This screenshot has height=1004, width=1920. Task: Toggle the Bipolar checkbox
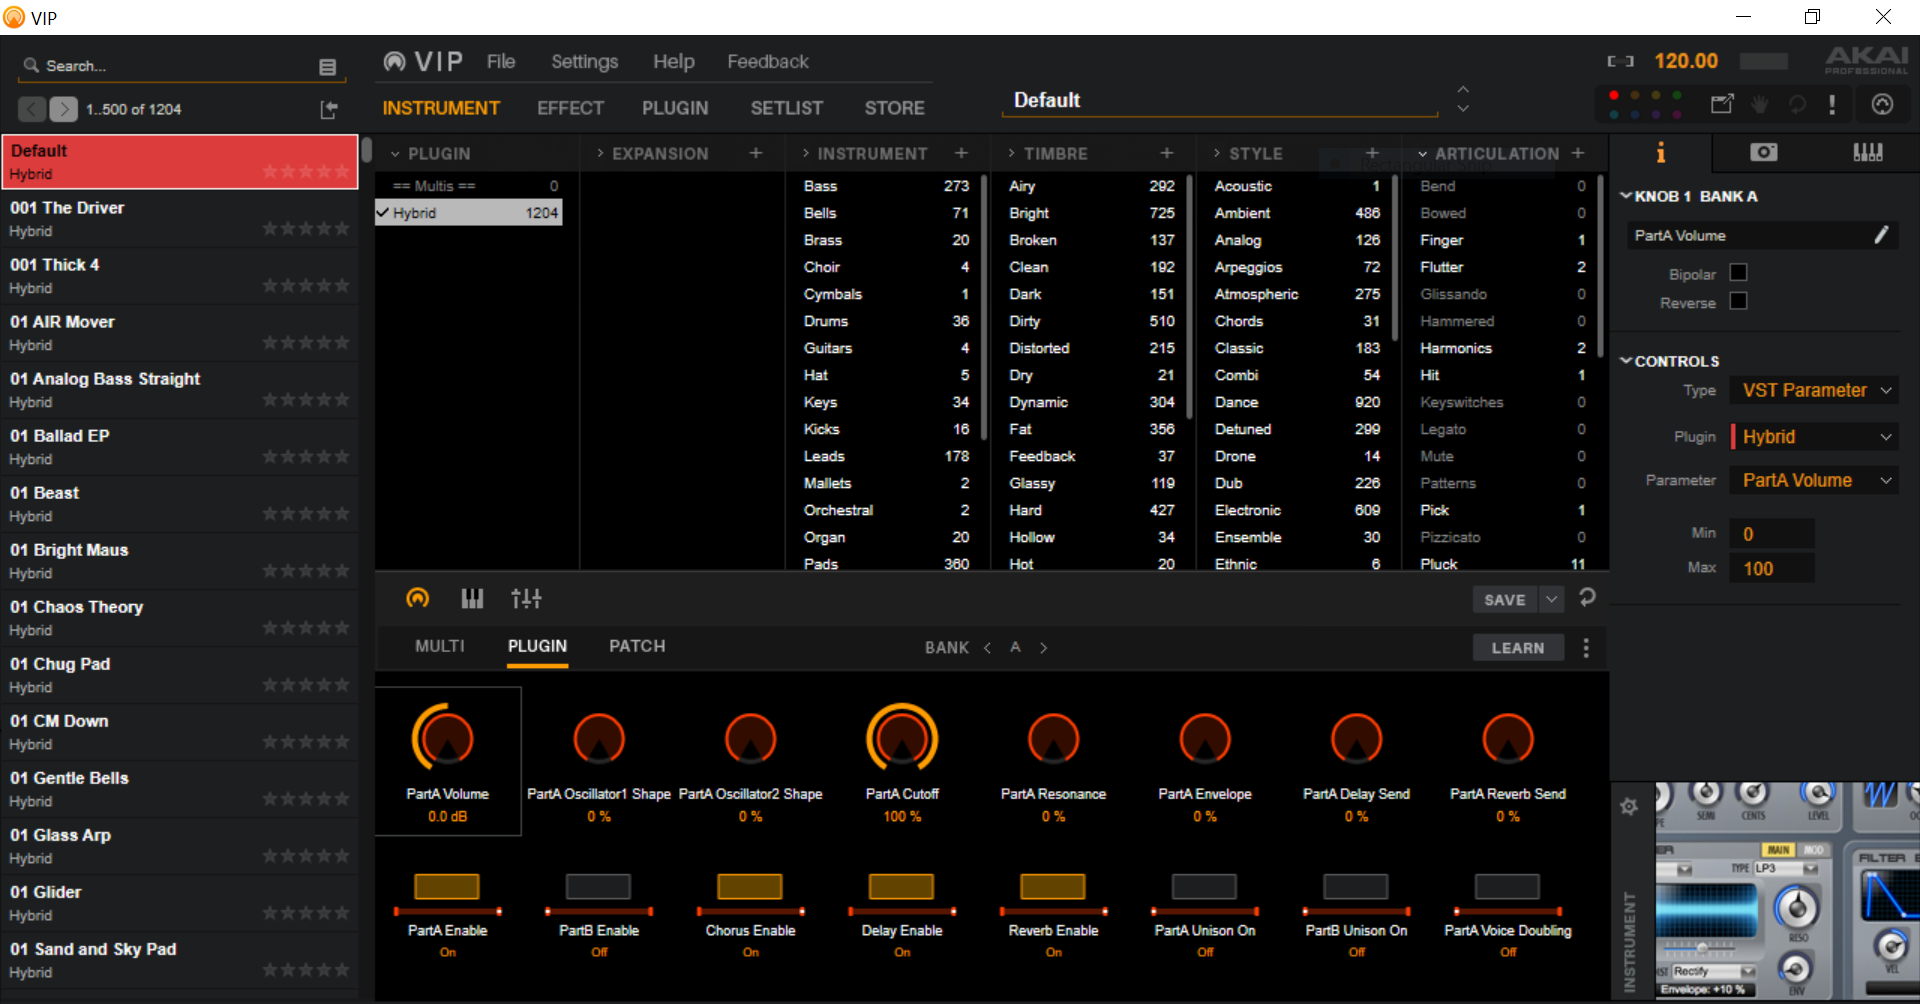point(1738,273)
